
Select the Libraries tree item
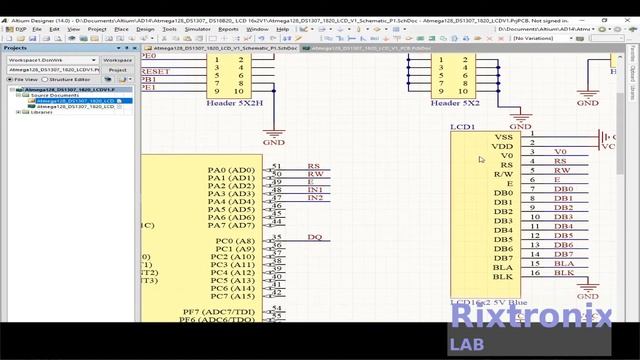41,112
